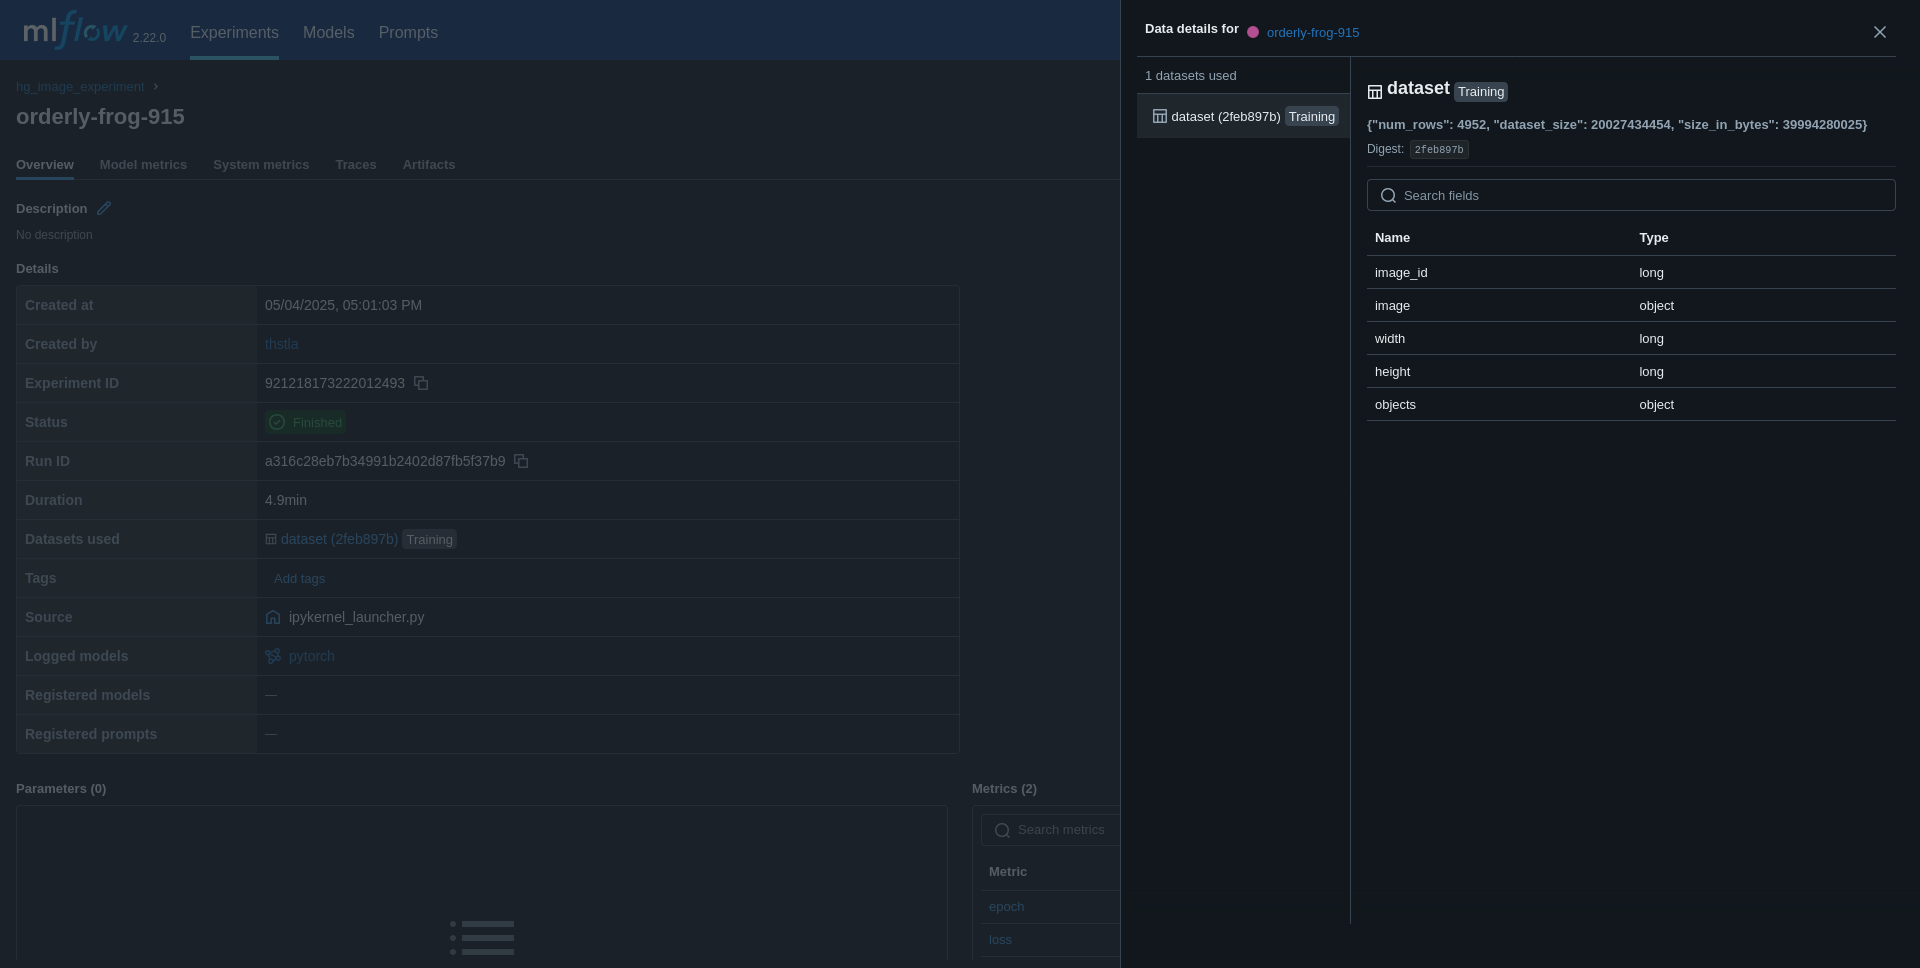Click the table icon beside dataset heading
The width and height of the screenshot is (1920, 968).
[1375, 92]
